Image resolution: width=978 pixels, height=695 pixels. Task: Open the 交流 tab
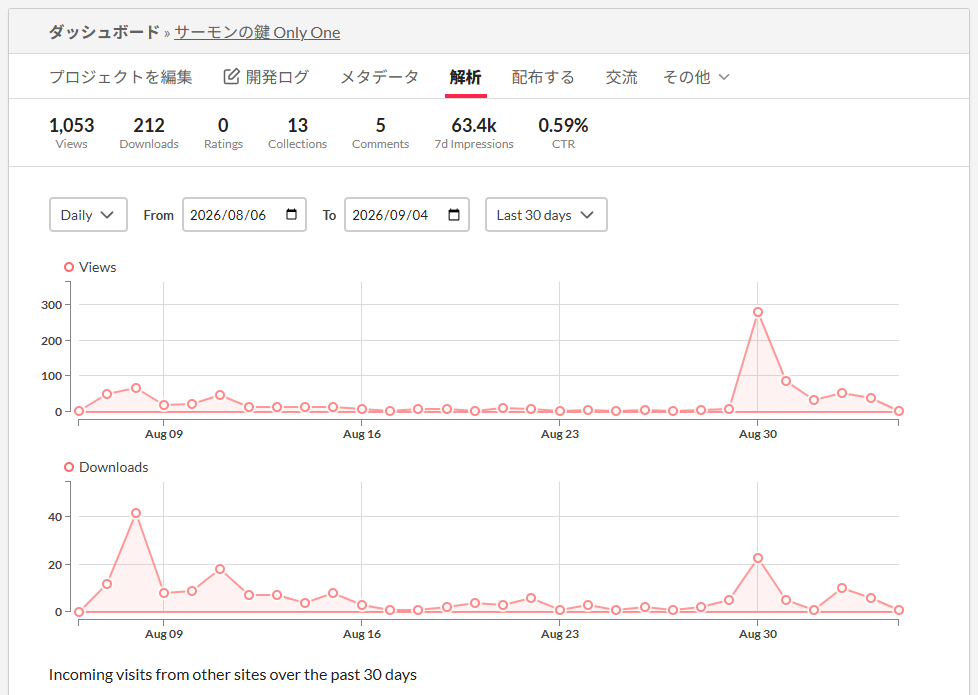pos(621,77)
